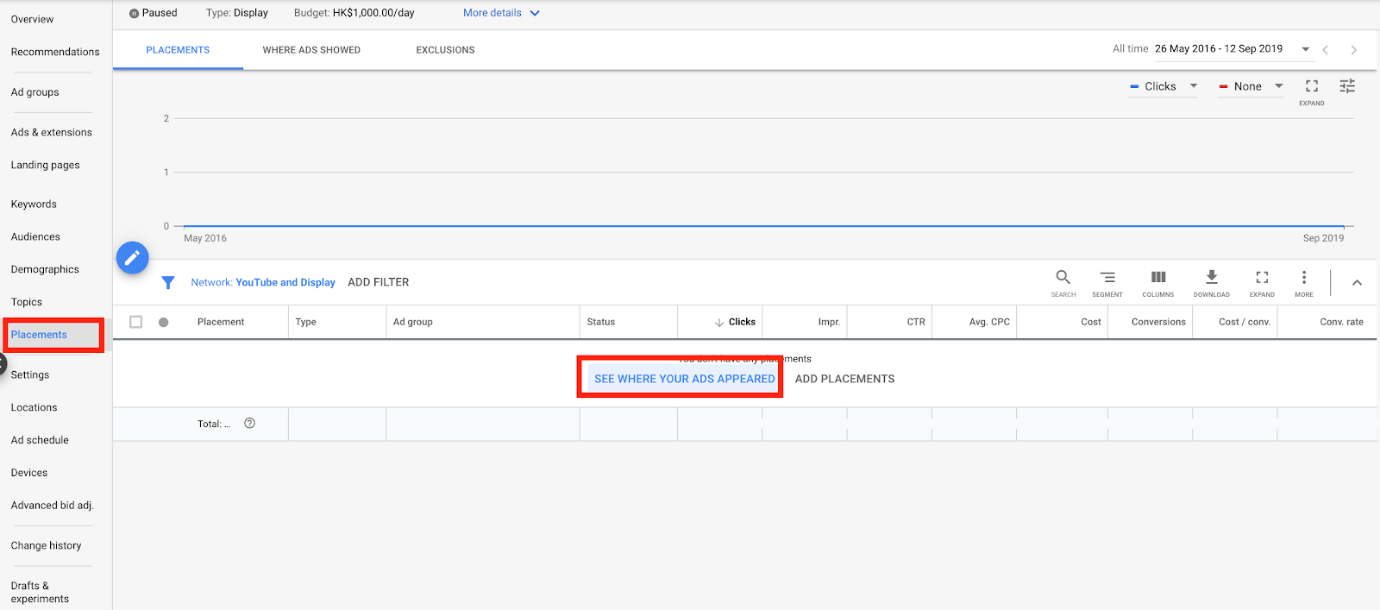Click the Download icon
This screenshot has width=1380, height=610.
(1211, 279)
